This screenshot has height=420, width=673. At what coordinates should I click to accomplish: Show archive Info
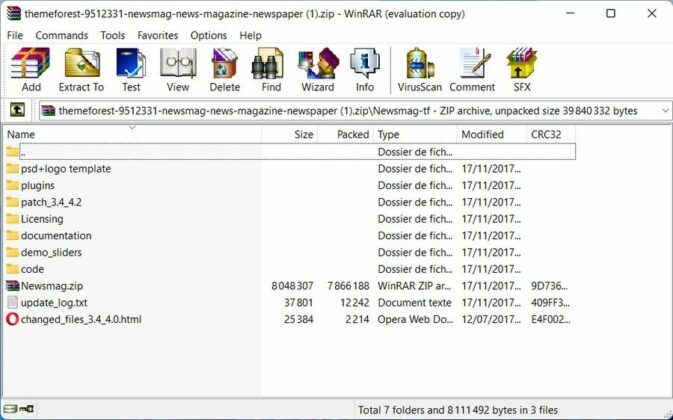(364, 70)
